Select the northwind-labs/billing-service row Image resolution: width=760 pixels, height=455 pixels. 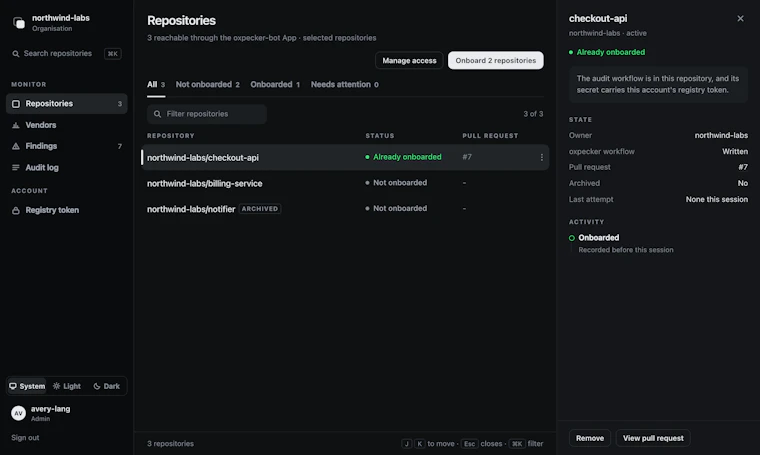(x=345, y=183)
